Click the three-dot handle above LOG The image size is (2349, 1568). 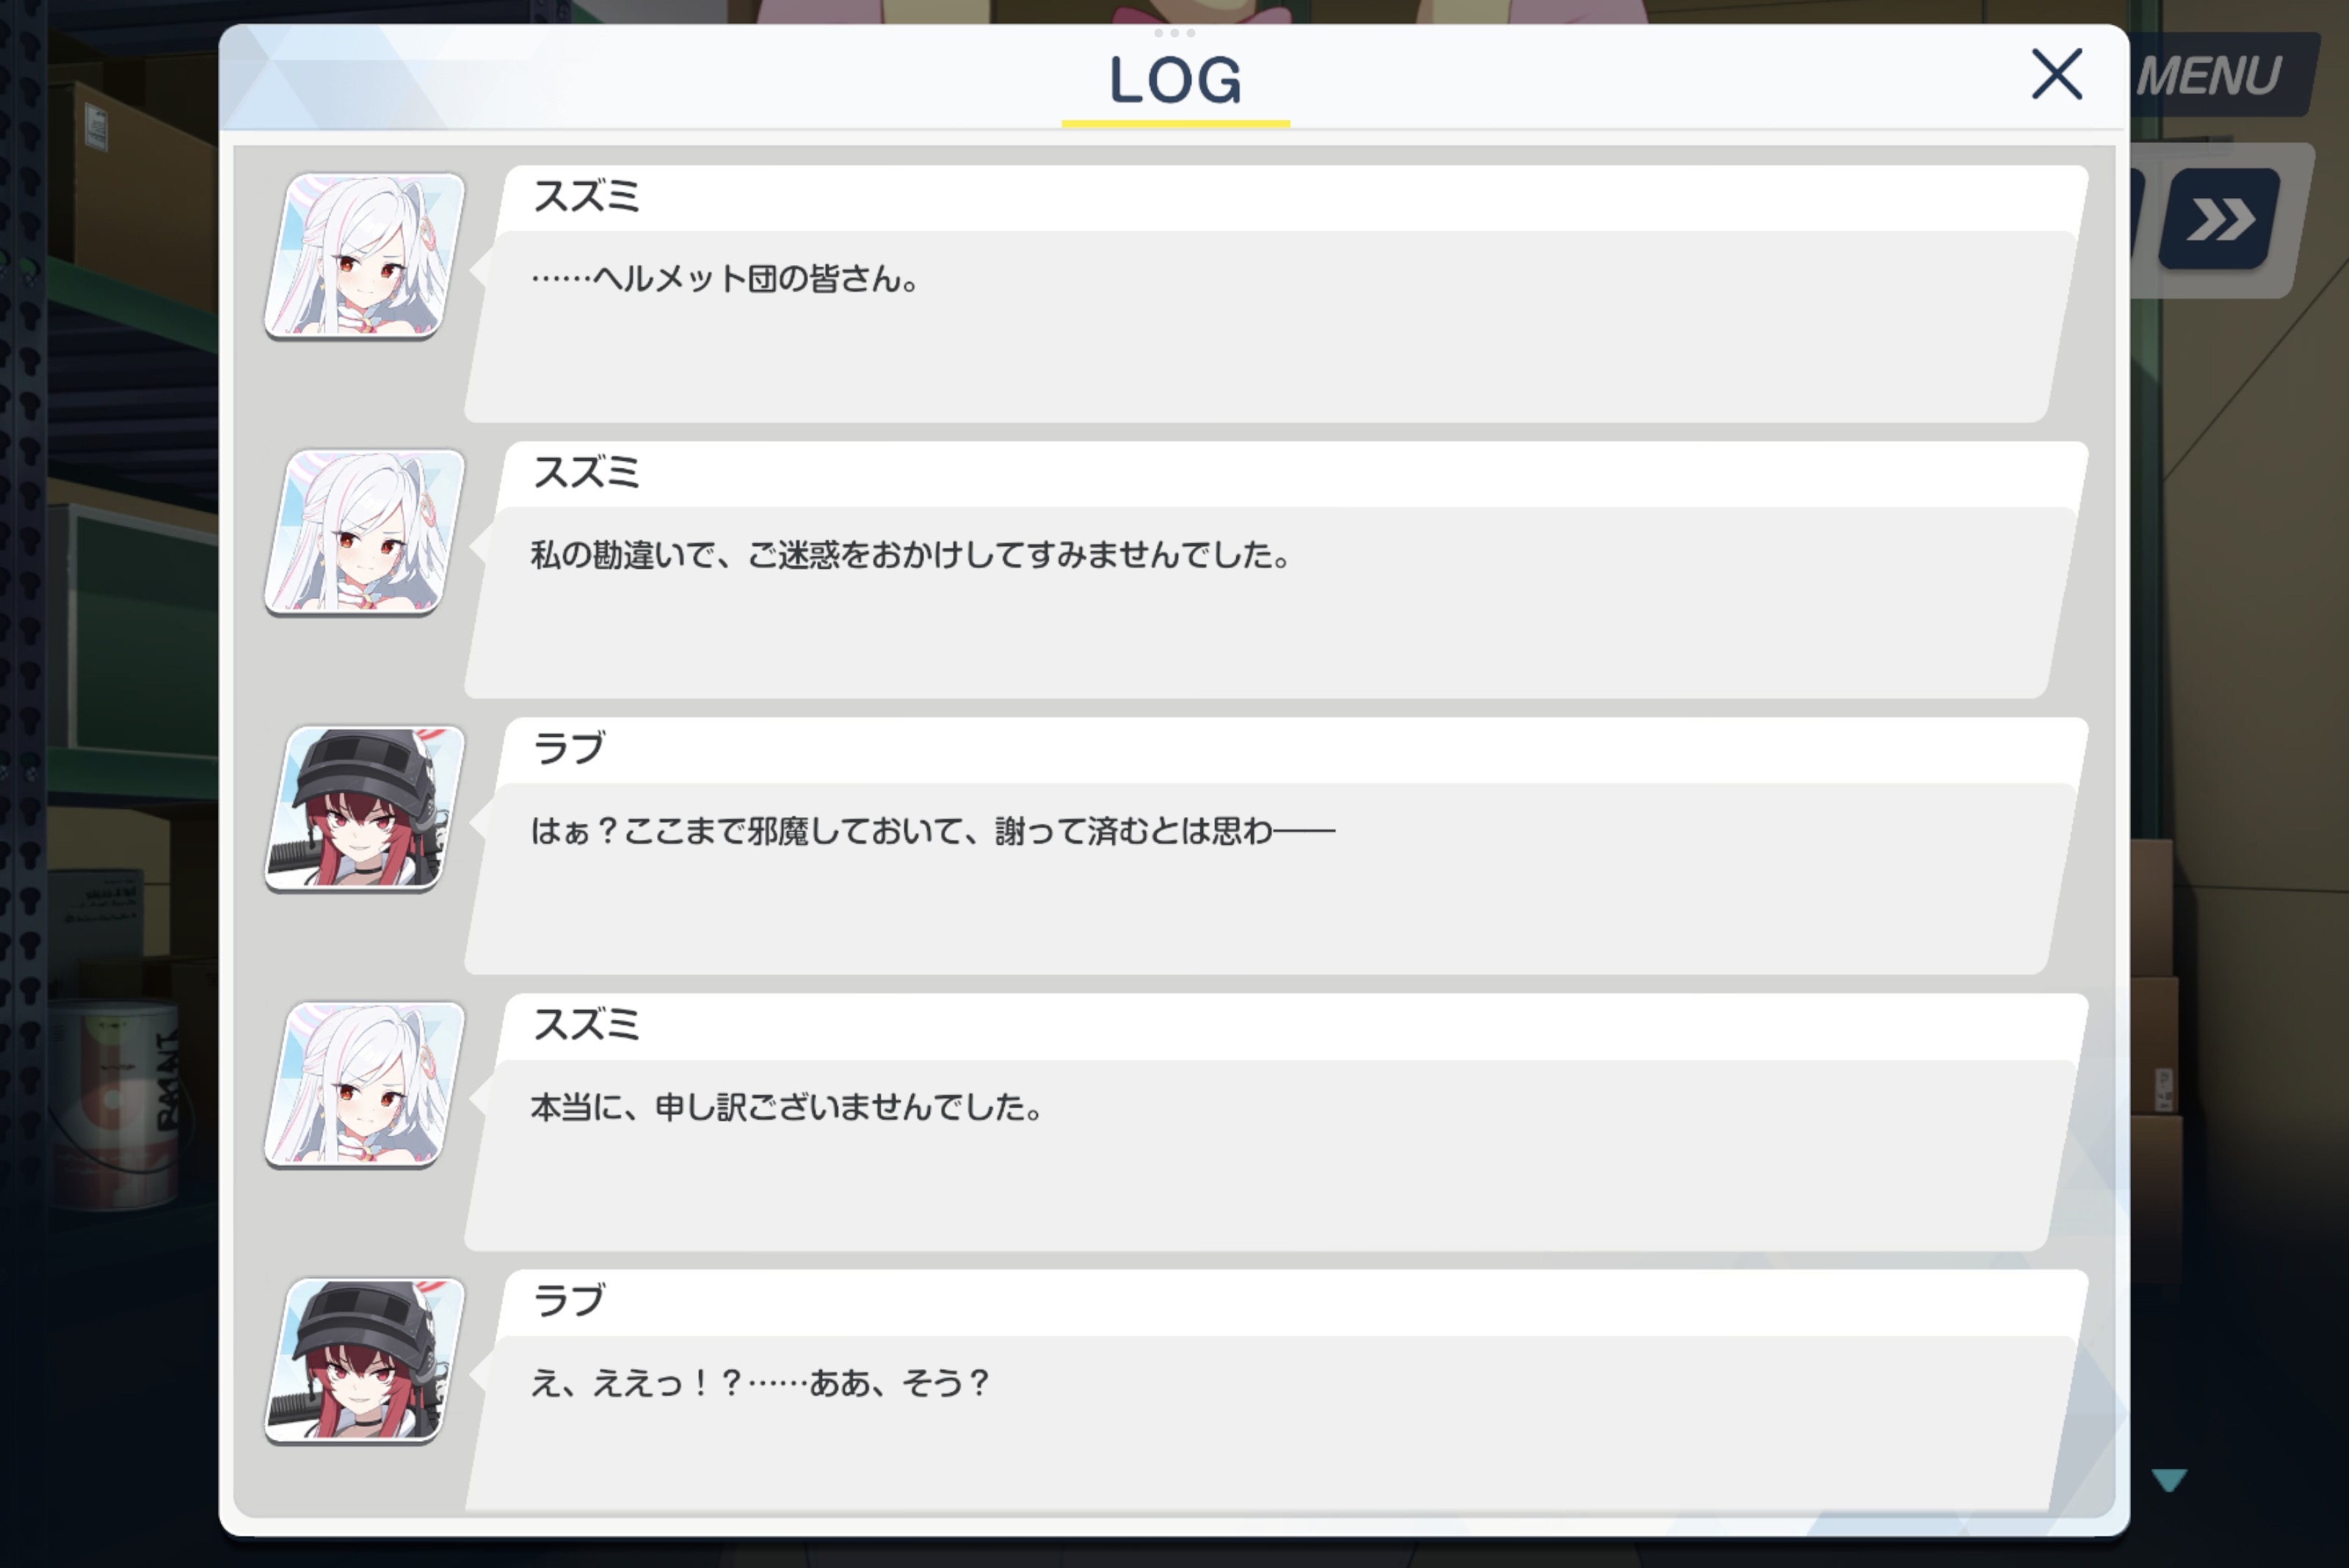tap(1174, 33)
